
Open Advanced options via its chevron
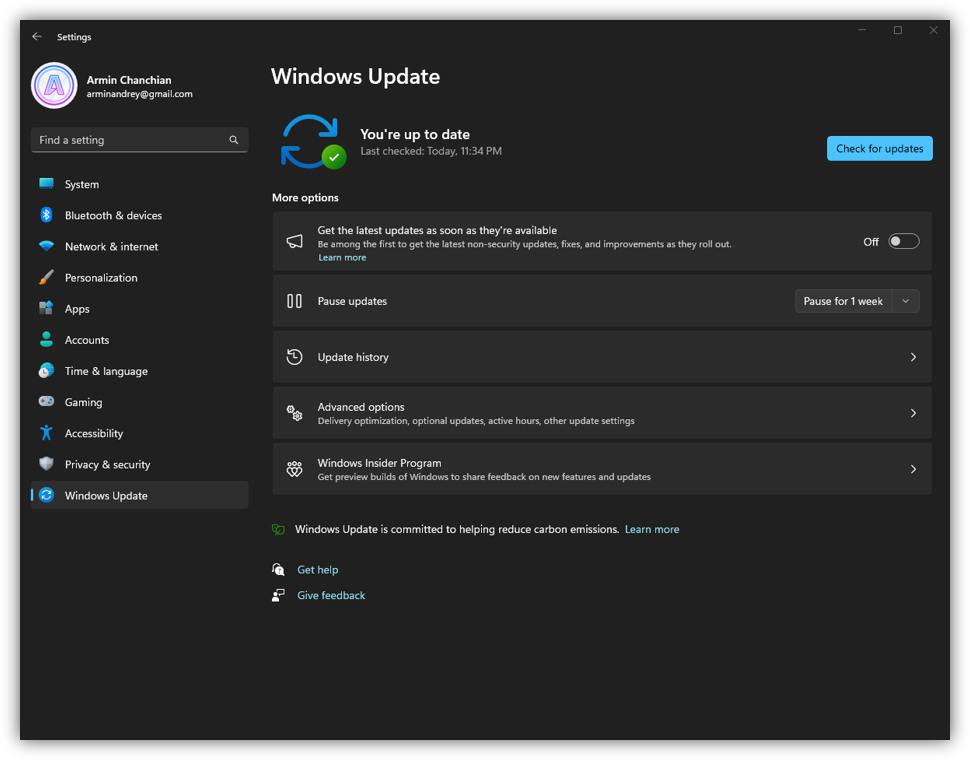click(x=913, y=413)
